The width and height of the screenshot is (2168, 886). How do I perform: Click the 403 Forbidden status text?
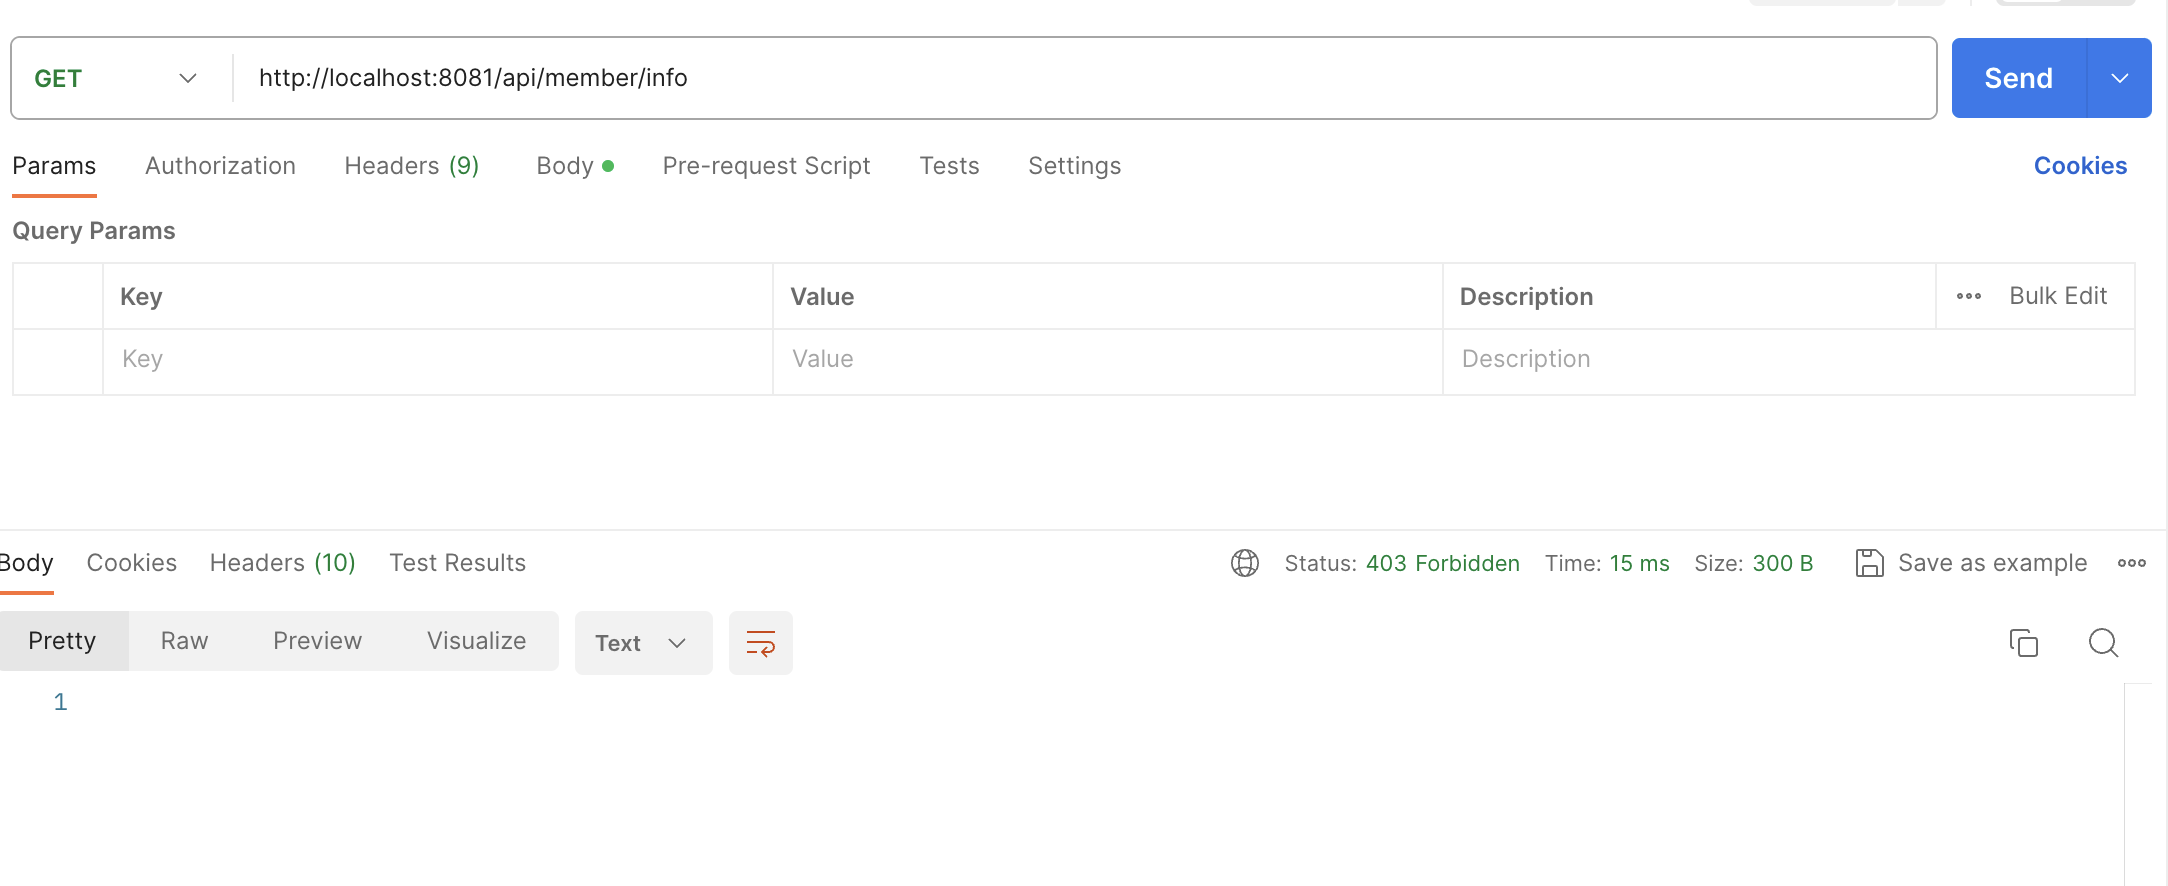1442,564
